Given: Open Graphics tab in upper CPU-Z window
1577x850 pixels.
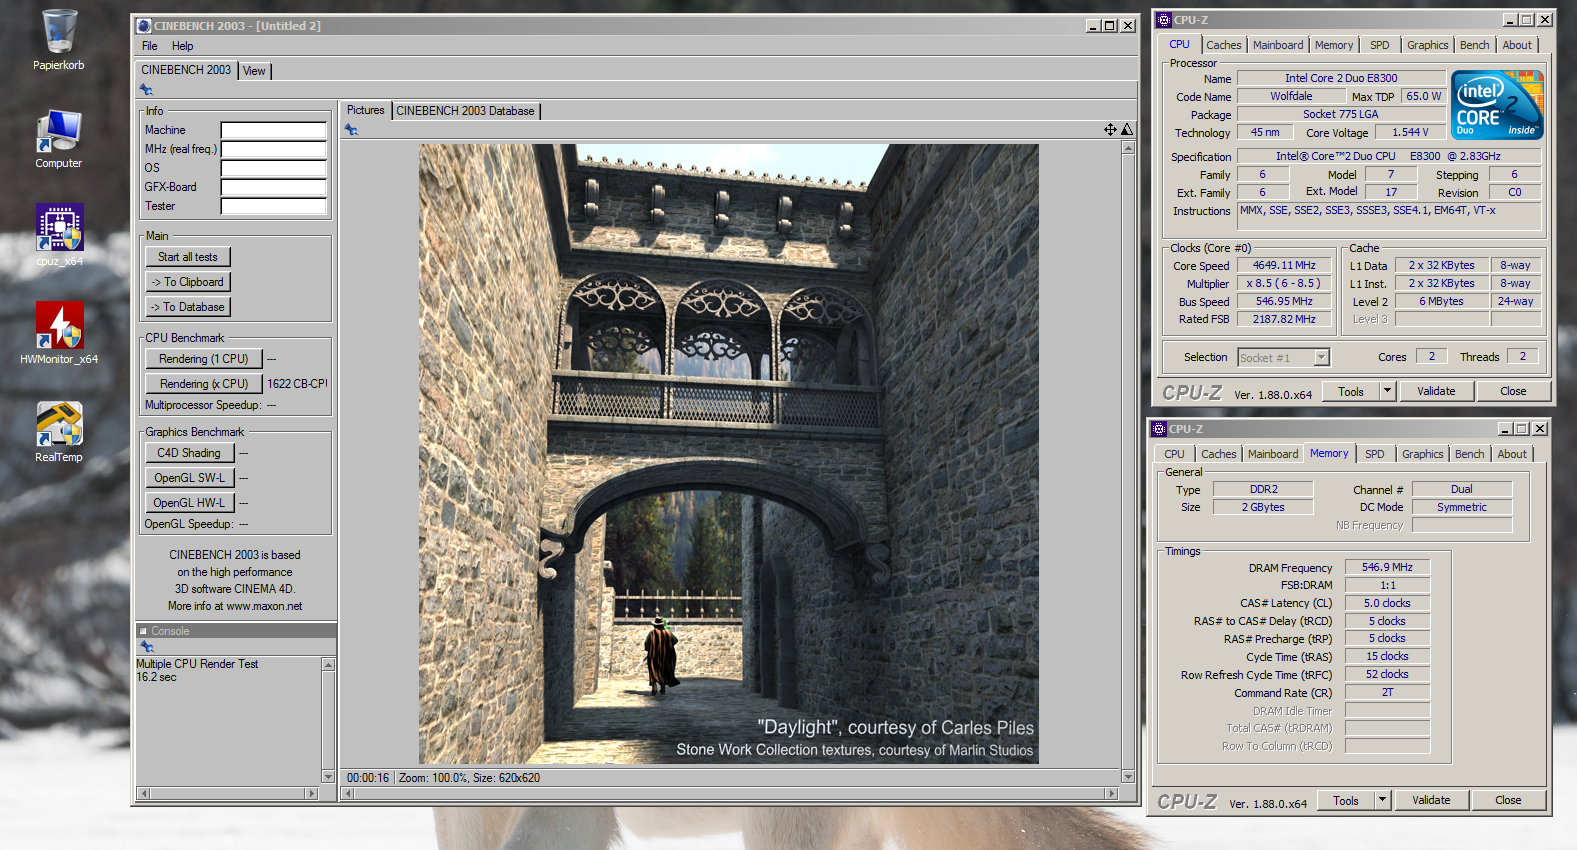Looking at the screenshot, I should pos(1427,45).
